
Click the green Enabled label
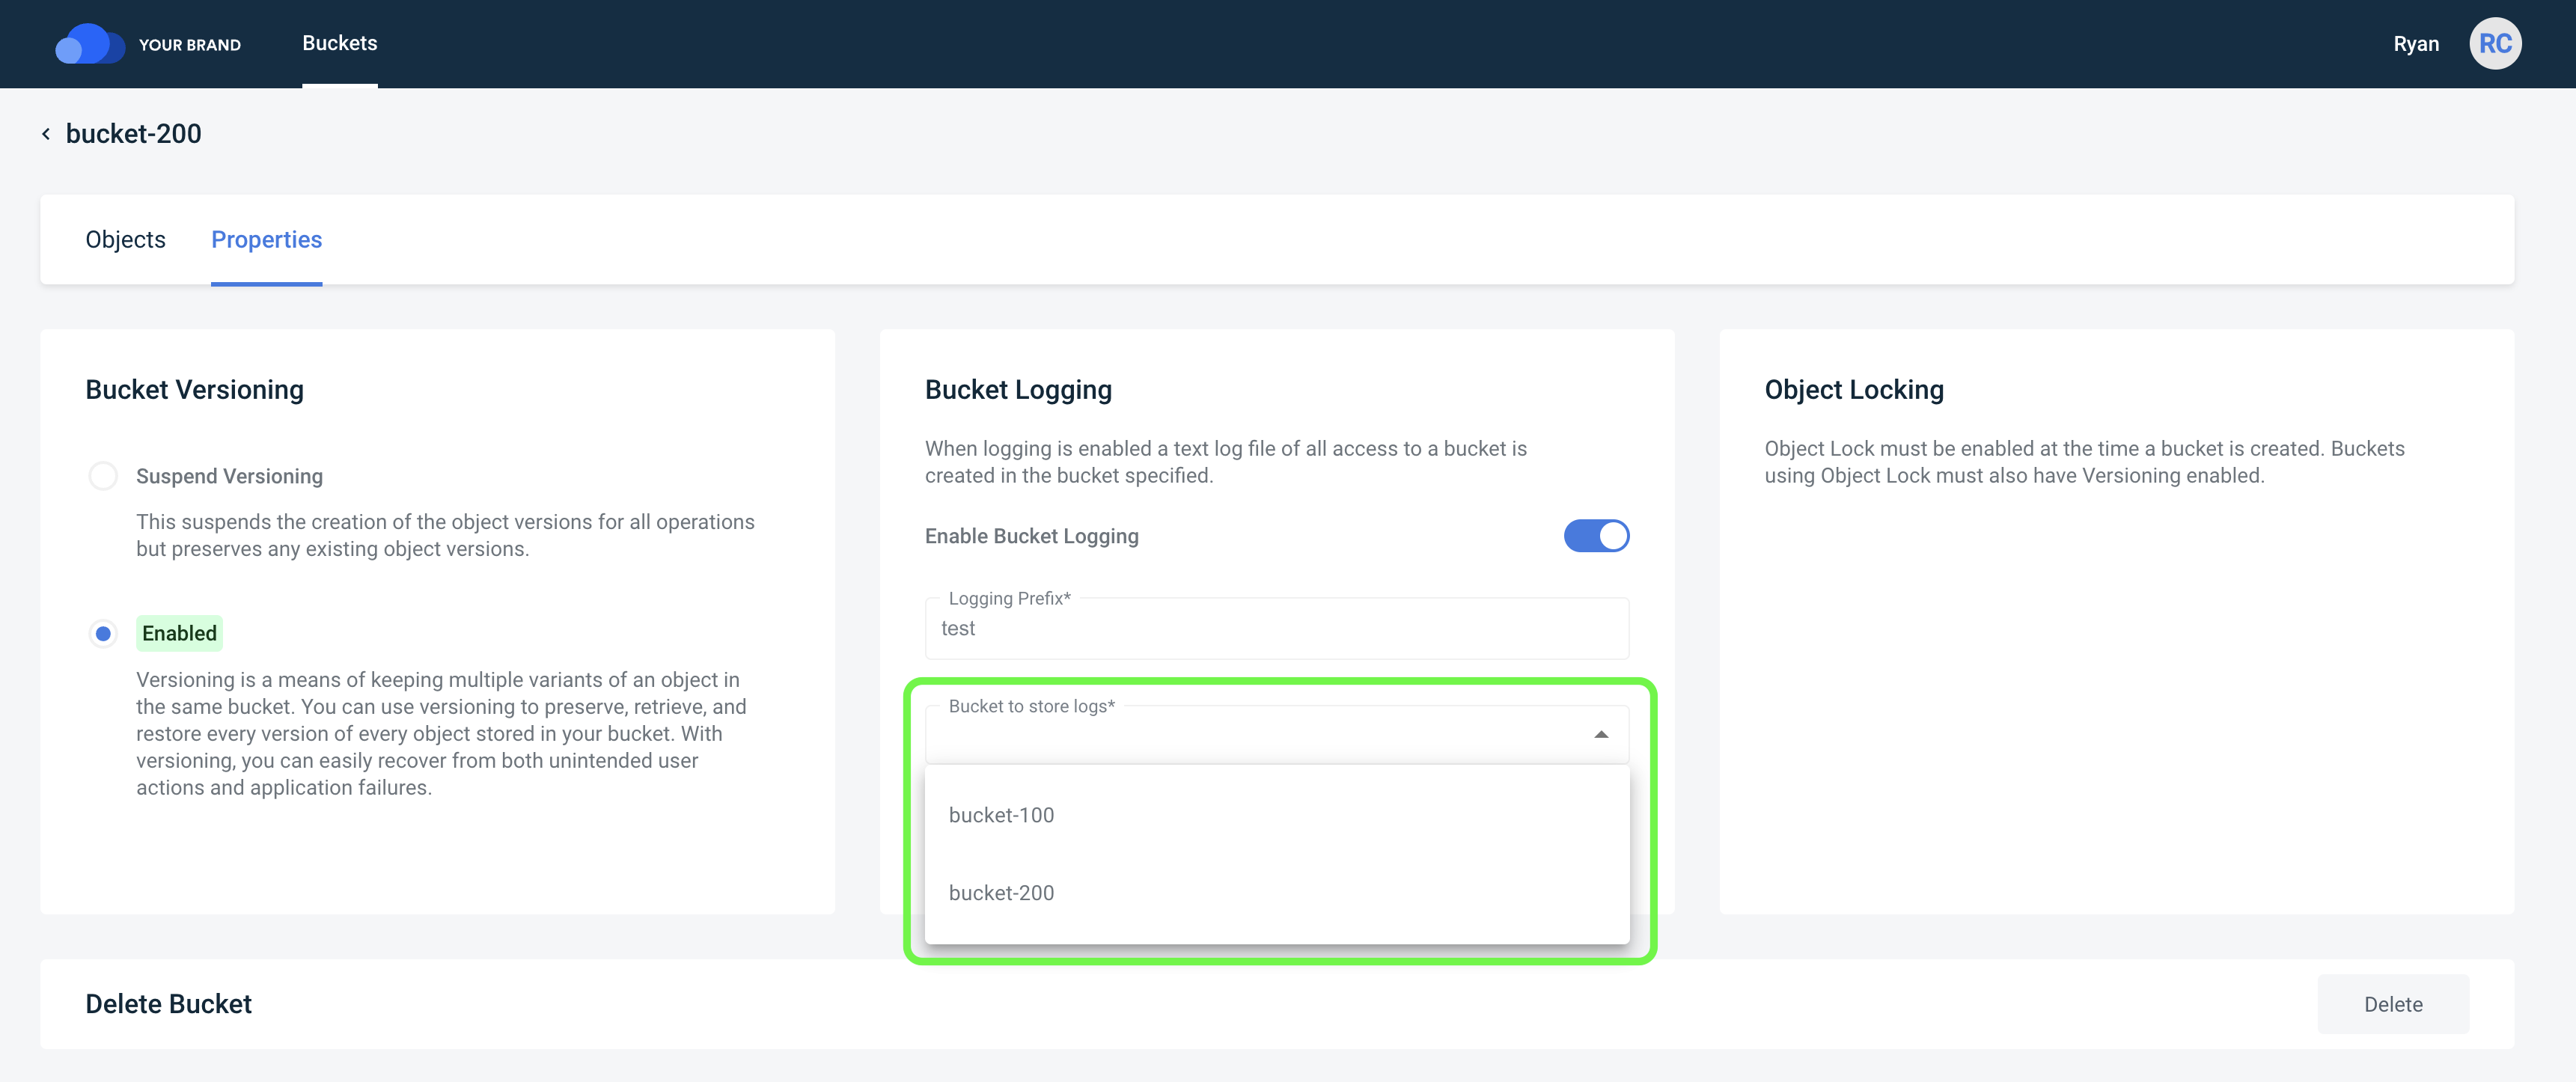tap(179, 633)
